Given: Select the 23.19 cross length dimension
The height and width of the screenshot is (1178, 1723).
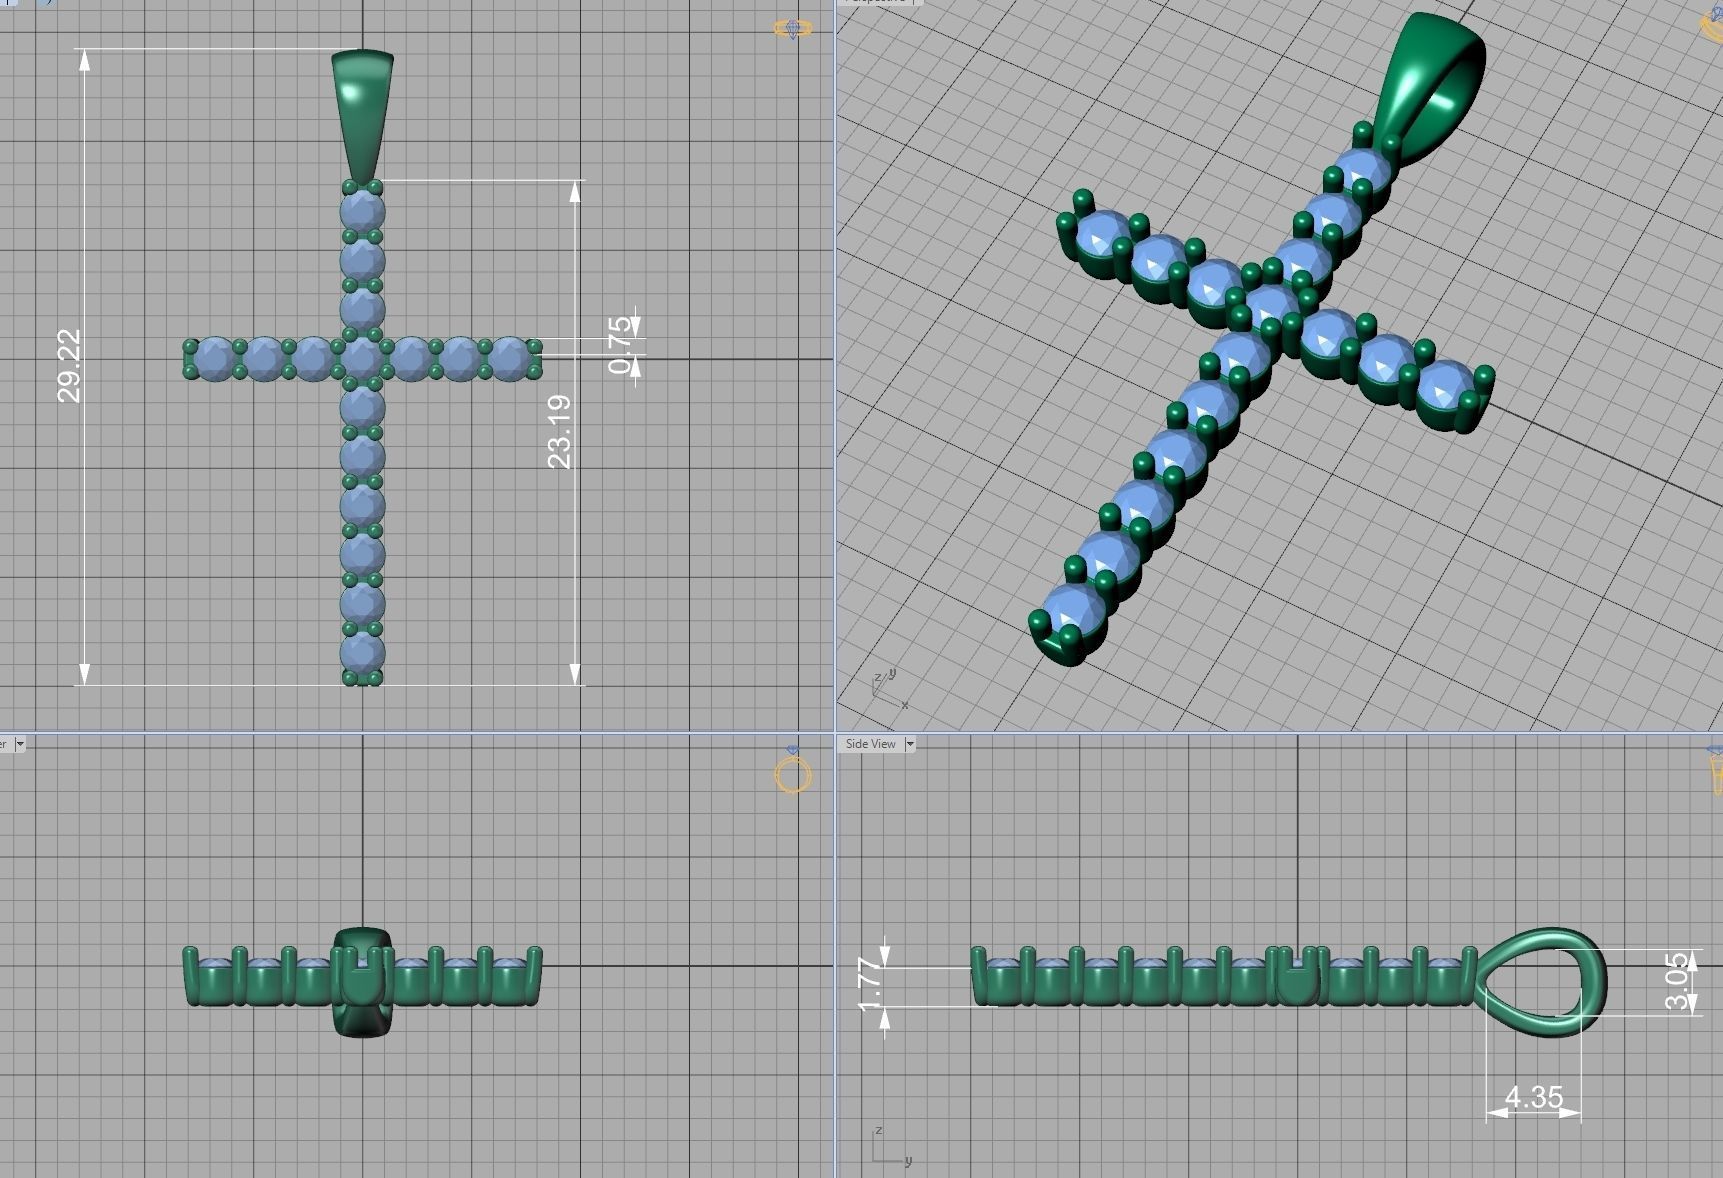Looking at the screenshot, I should click(x=560, y=431).
